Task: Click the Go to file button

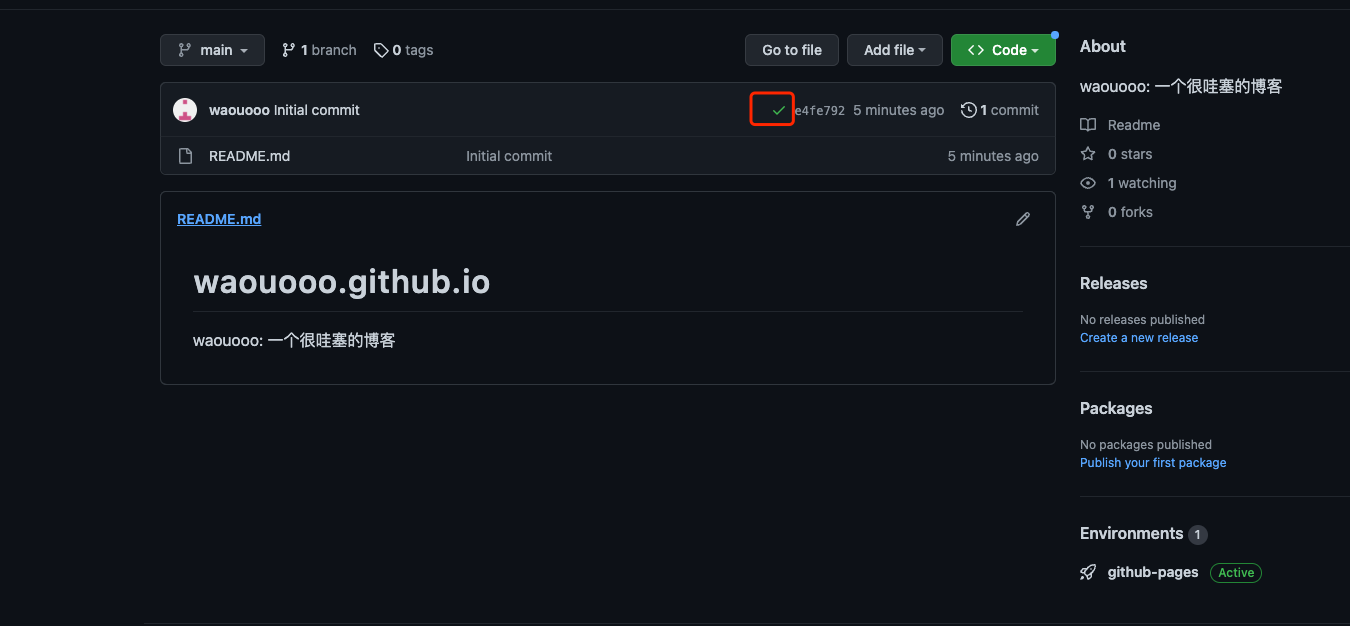Action: pos(792,50)
